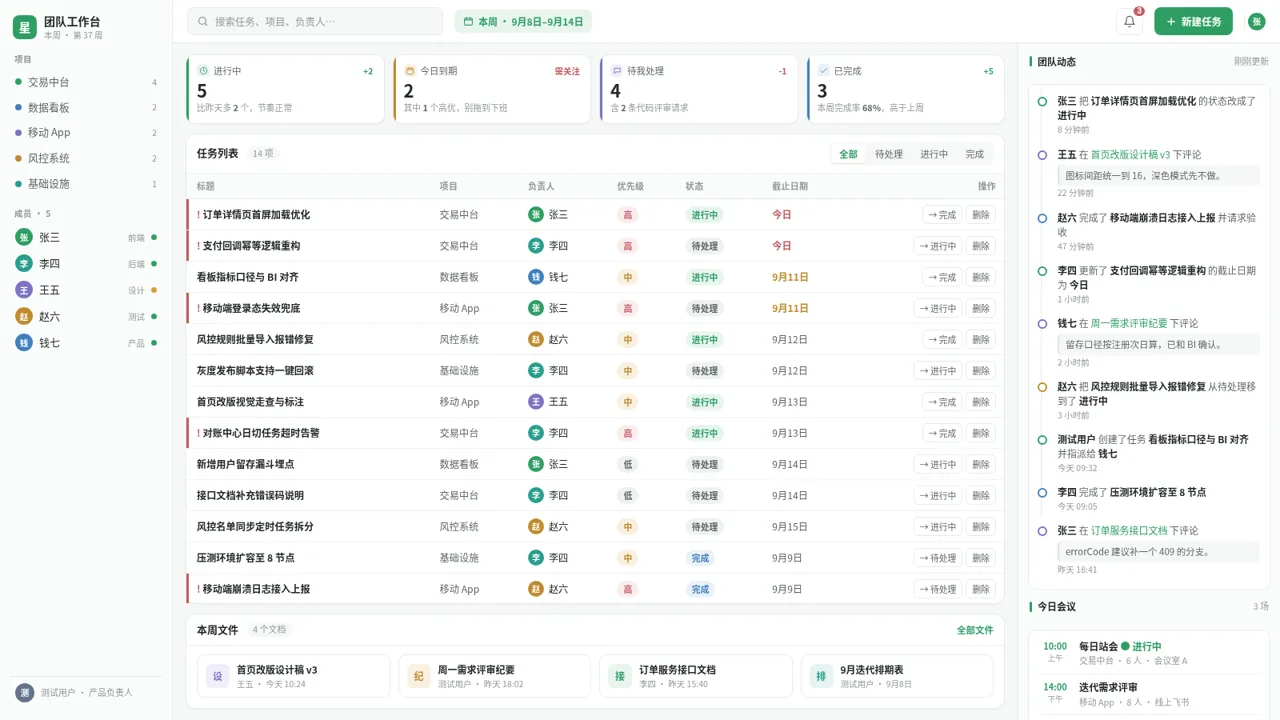The image size is (1280, 720).
Task: Open the notification bell icon
Action: coord(1129,21)
